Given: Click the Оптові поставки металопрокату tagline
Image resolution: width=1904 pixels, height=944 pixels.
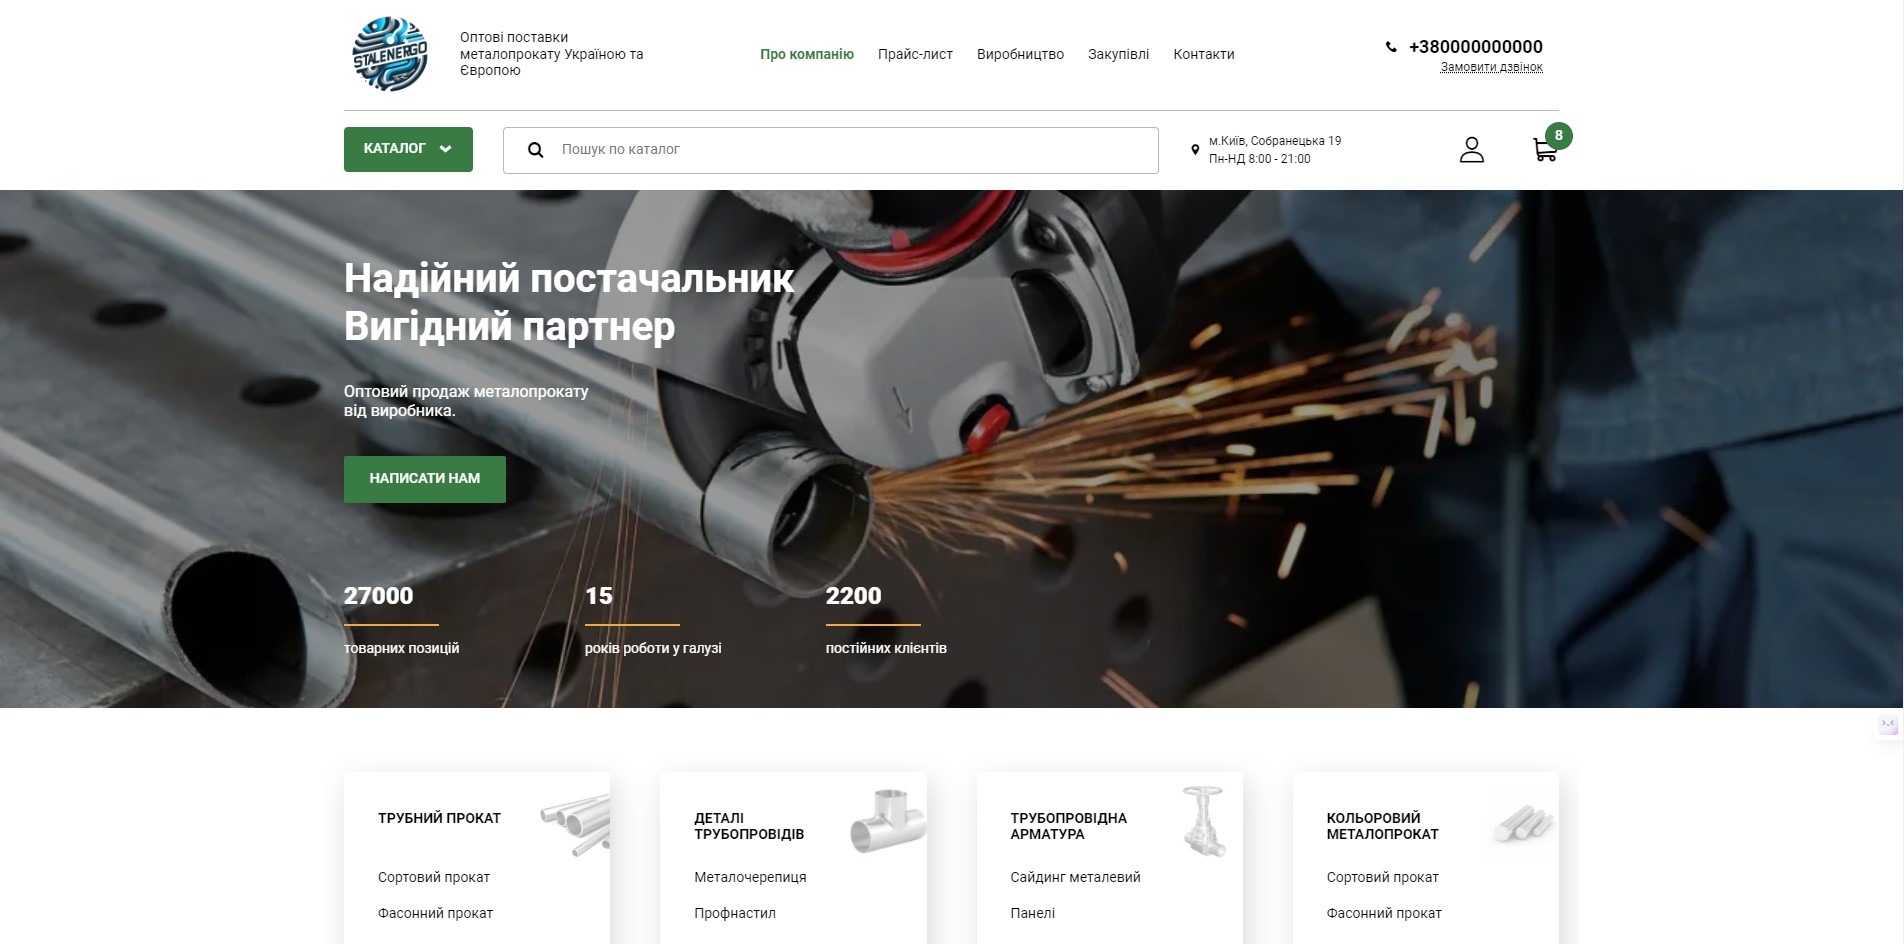Looking at the screenshot, I should [552, 54].
